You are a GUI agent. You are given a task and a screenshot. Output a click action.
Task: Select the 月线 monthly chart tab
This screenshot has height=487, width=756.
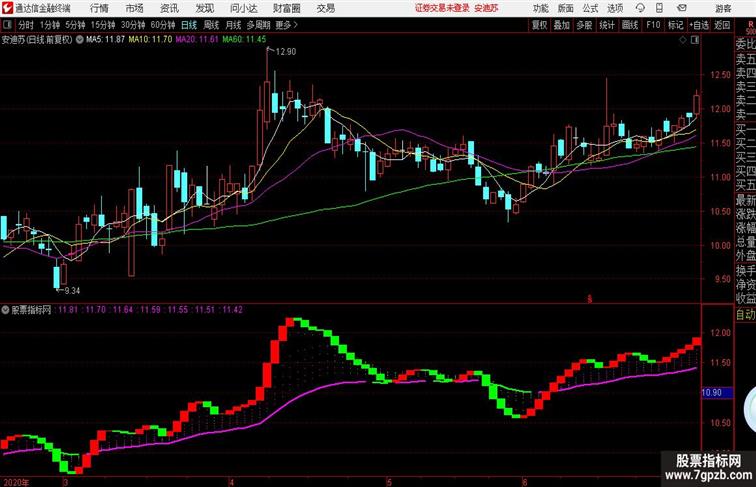coord(233,25)
